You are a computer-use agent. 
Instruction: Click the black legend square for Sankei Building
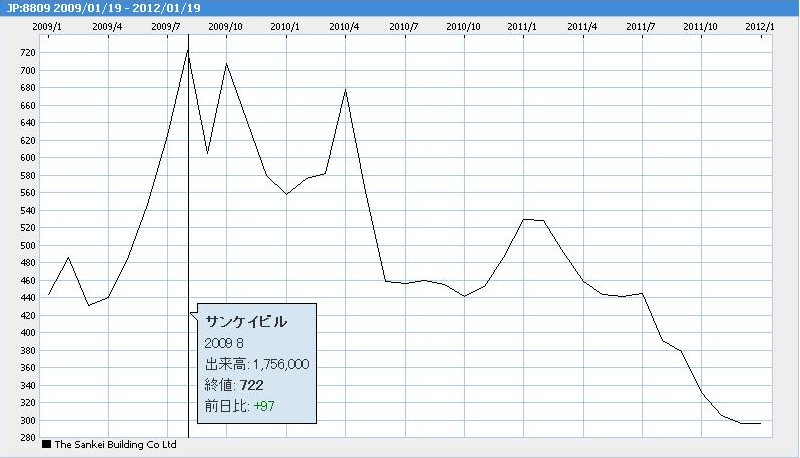coord(46,444)
